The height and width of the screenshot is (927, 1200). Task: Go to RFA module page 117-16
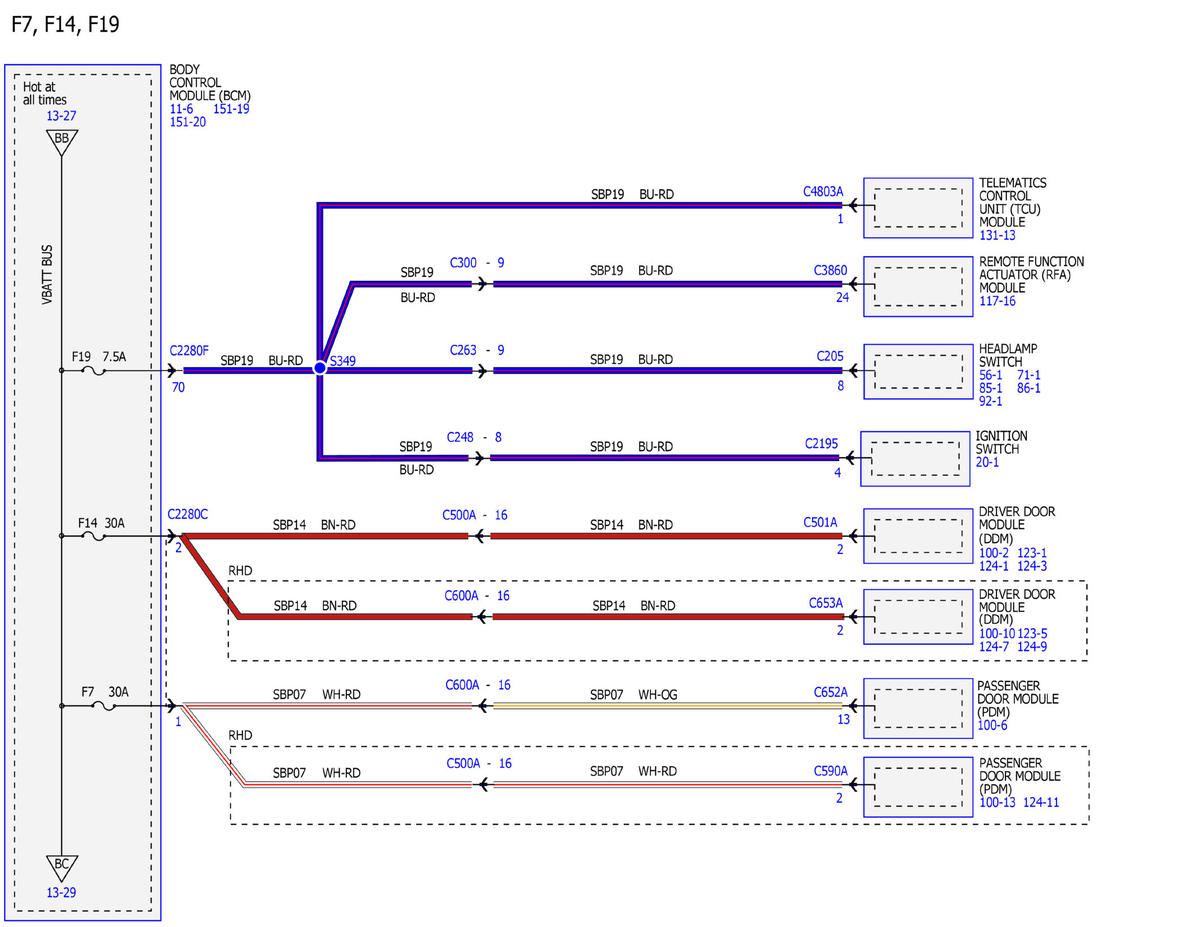(997, 301)
